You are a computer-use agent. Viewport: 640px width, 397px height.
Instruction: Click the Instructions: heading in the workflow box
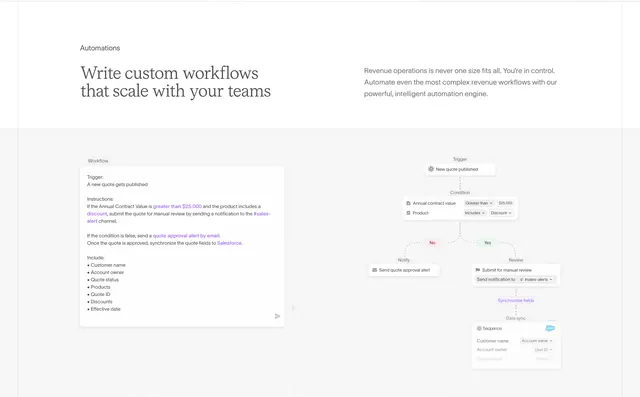pyautogui.click(x=100, y=199)
